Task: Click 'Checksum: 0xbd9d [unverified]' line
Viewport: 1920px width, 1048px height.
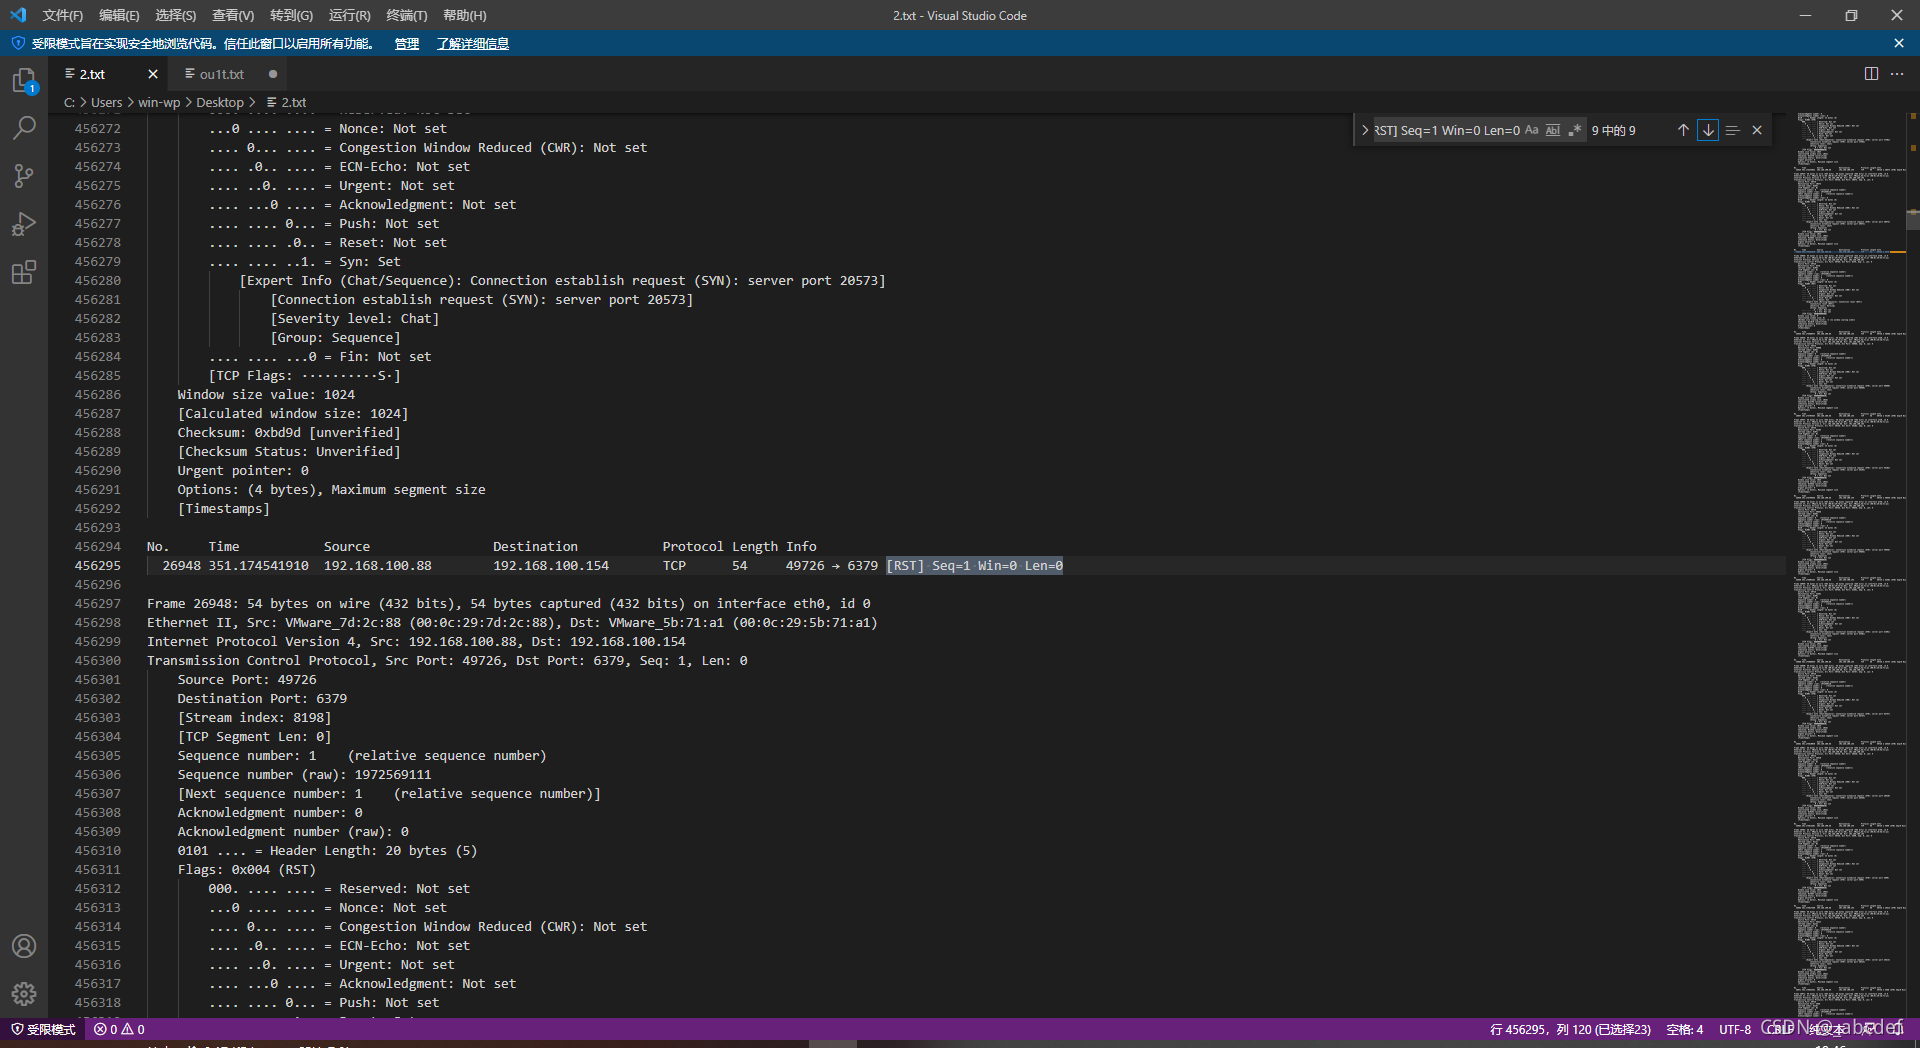Action: pos(289,433)
